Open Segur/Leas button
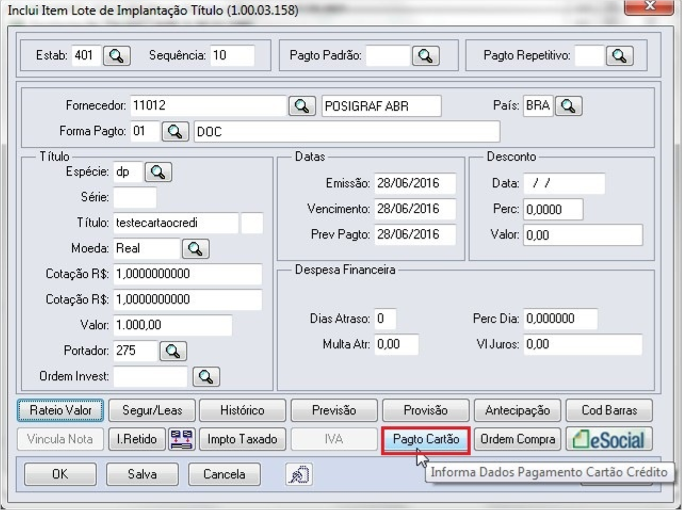 pos(152,410)
